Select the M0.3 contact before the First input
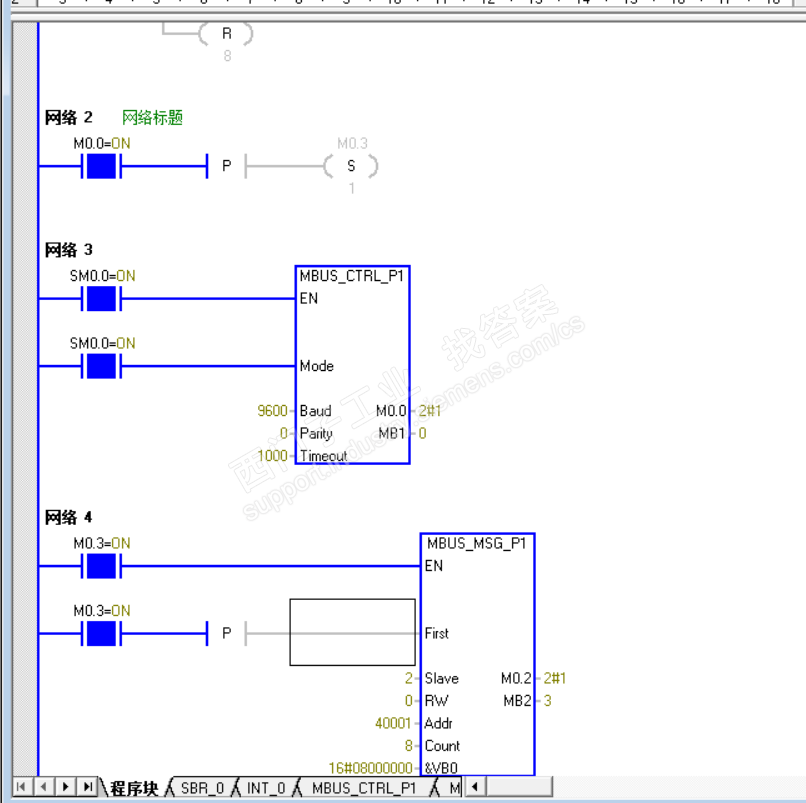 (101, 633)
